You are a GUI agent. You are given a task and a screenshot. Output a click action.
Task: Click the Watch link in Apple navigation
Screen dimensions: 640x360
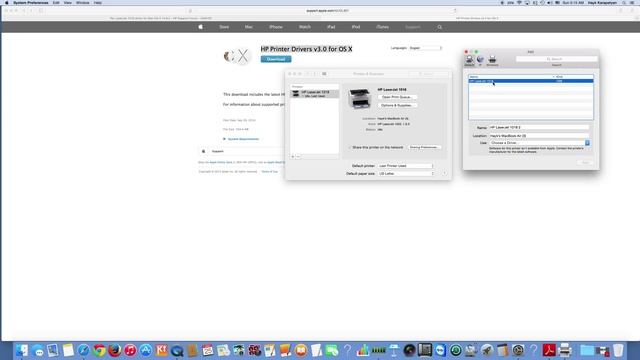pos(304,27)
